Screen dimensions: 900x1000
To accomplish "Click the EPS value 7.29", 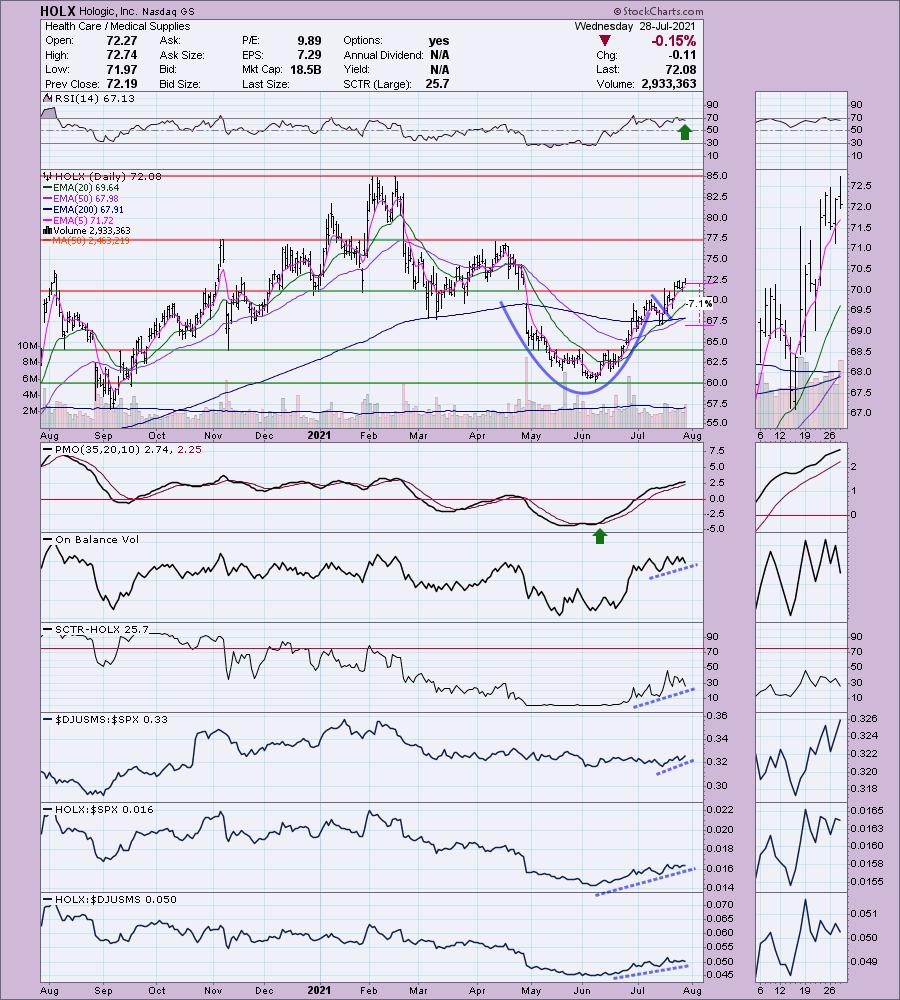I will click(309, 55).
